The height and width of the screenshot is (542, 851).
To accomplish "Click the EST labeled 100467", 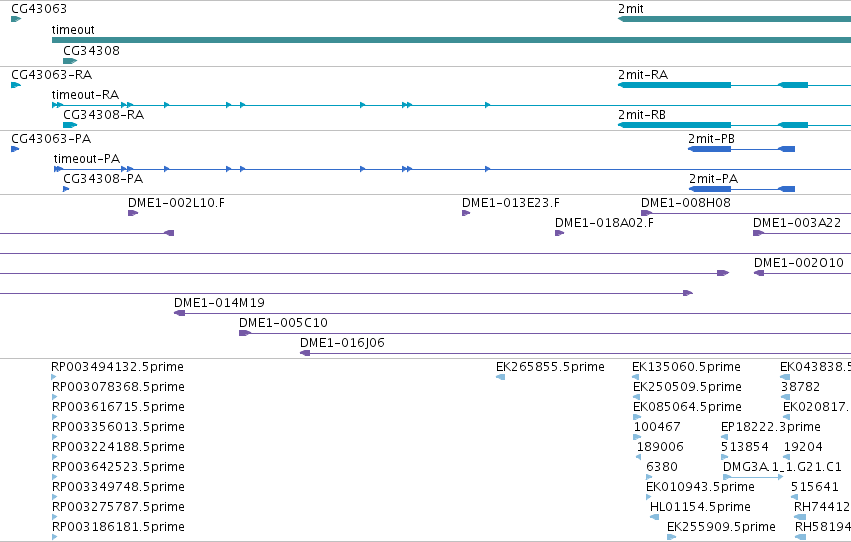I will coord(657,427).
